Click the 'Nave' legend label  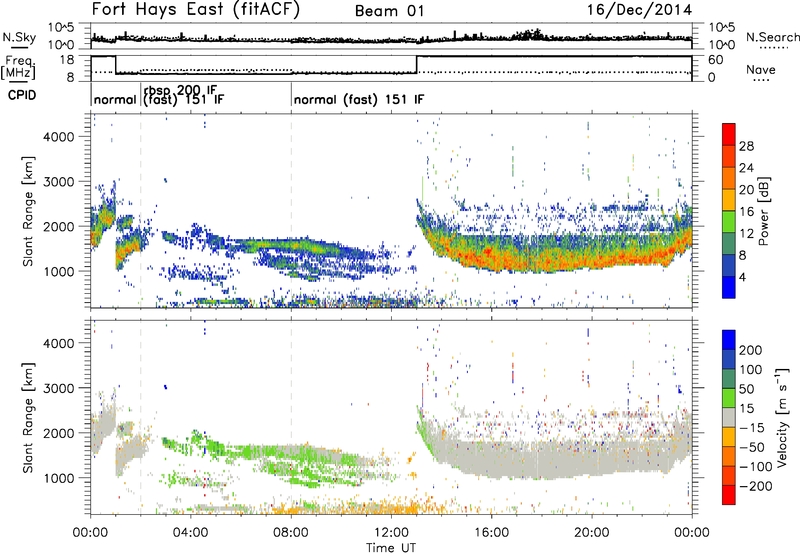point(761,69)
